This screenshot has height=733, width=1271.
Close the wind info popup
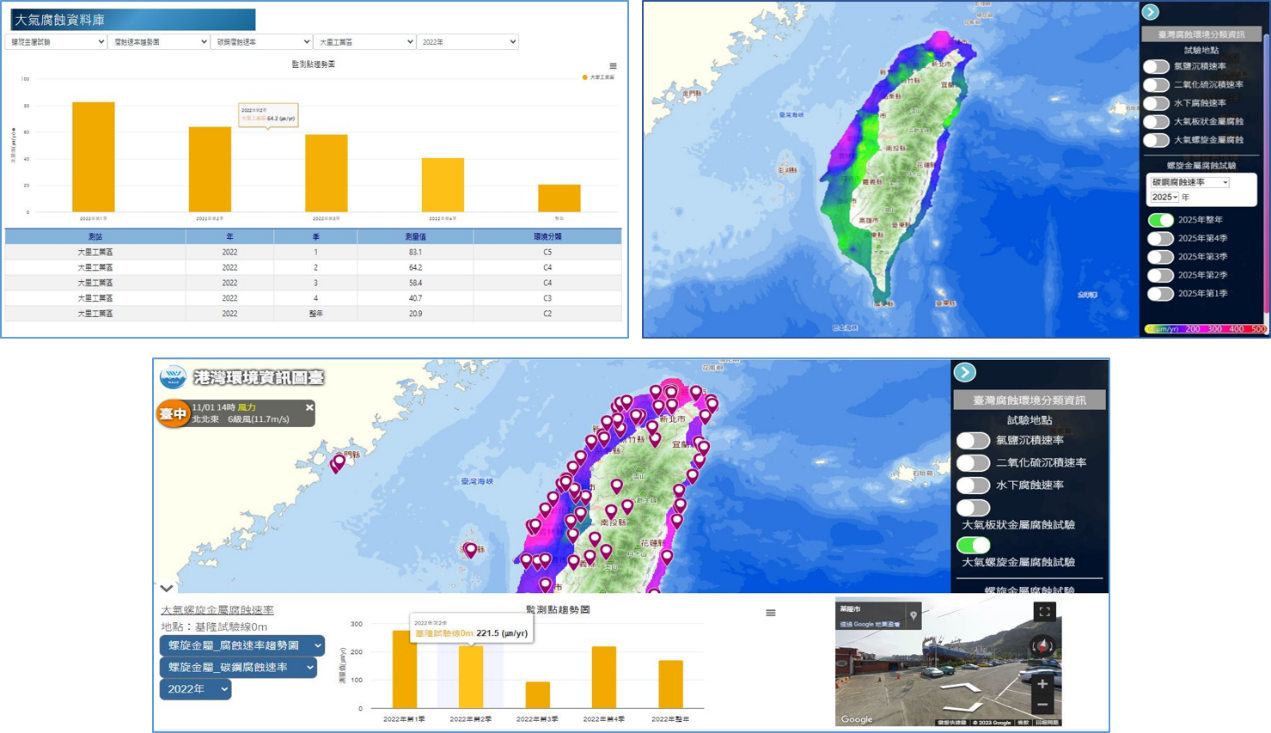(x=309, y=407)
